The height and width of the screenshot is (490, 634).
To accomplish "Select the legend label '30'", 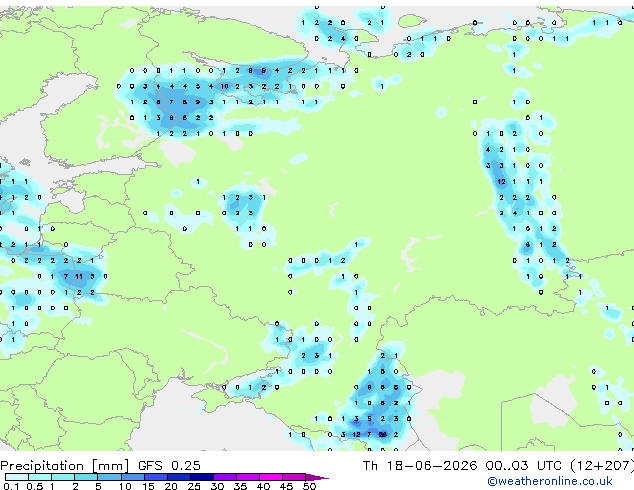I will (x=217, y=486).
